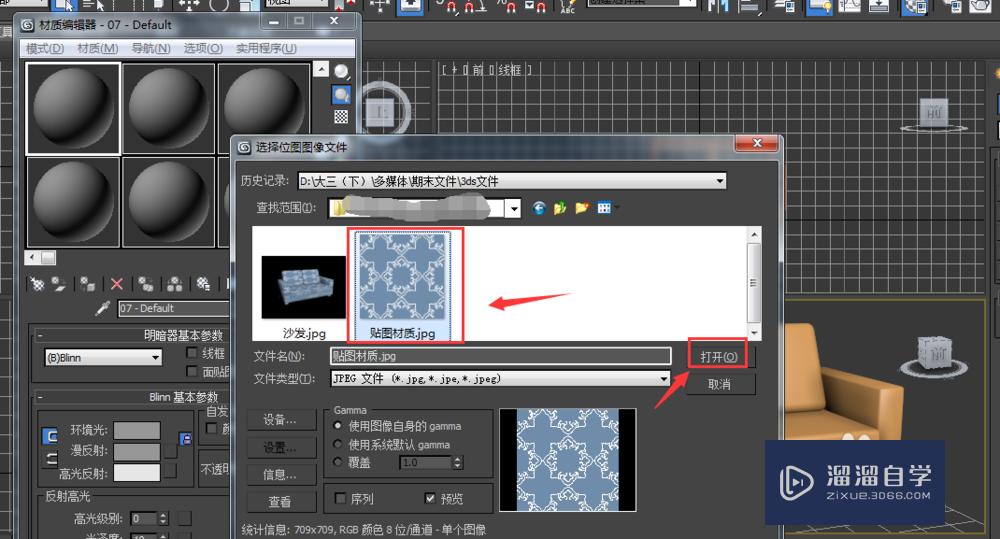
Task: Click Make Material Copy icon
Action: click(x=146, y=284)
